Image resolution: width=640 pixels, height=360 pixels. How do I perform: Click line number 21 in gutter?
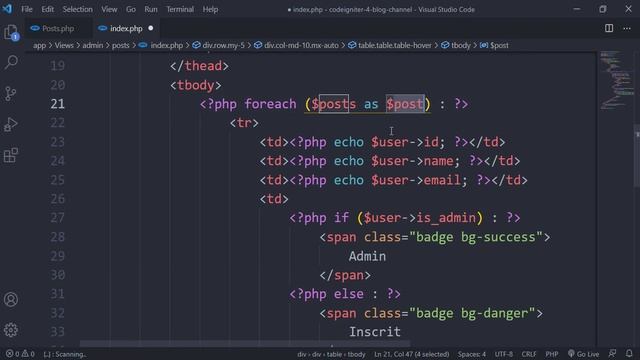pos(58,104)
